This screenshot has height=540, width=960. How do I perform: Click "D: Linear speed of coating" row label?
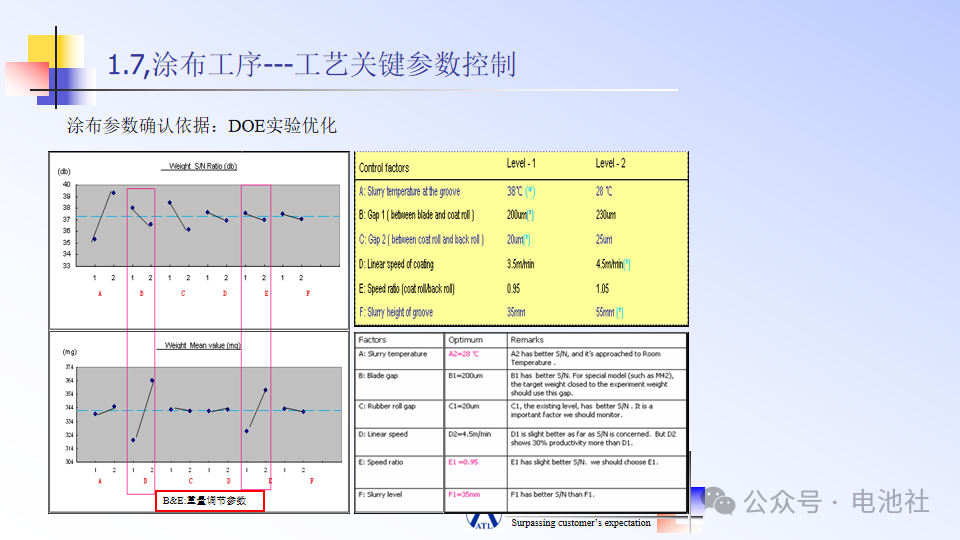(x=396, y=264)
